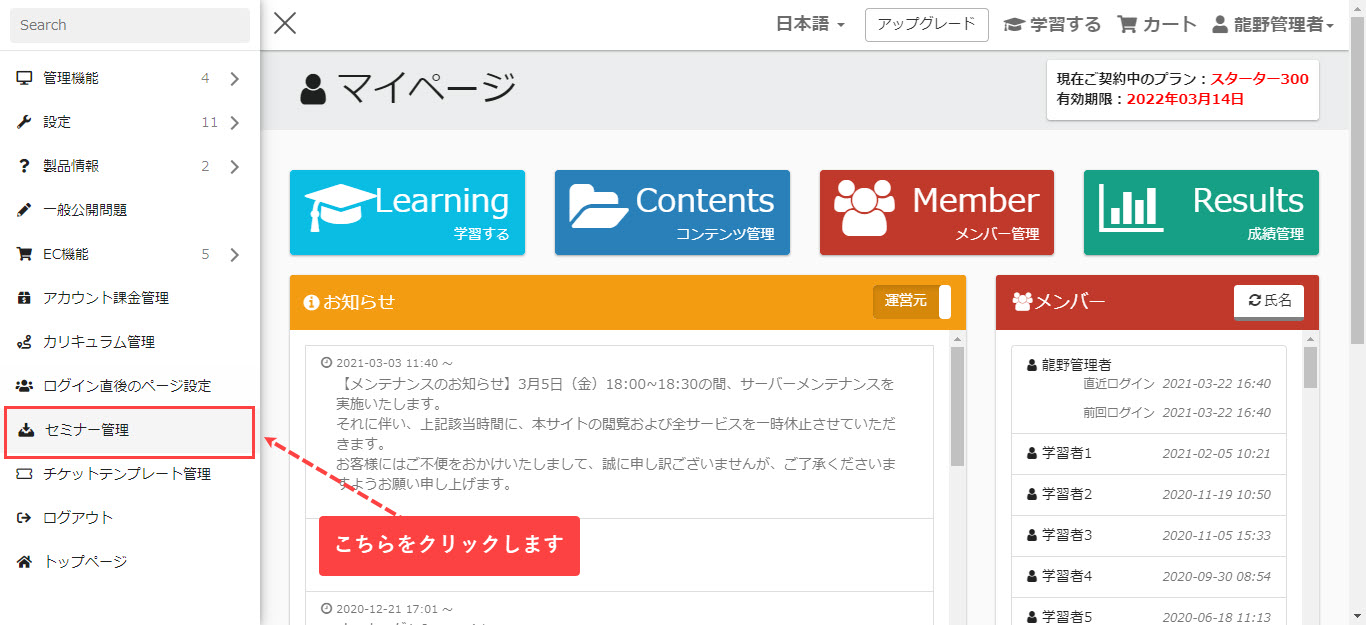Viewport: 1366px width, 625px height.
Task: Open the Results bar chart tile
Action: (1201, 212)
